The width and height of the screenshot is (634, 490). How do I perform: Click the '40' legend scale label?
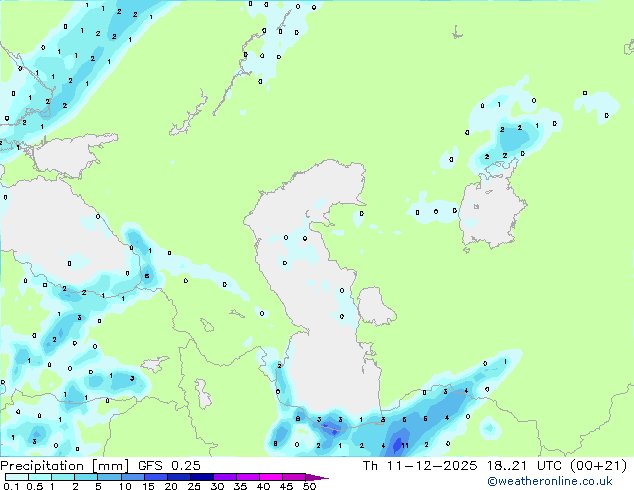point(263,486)
